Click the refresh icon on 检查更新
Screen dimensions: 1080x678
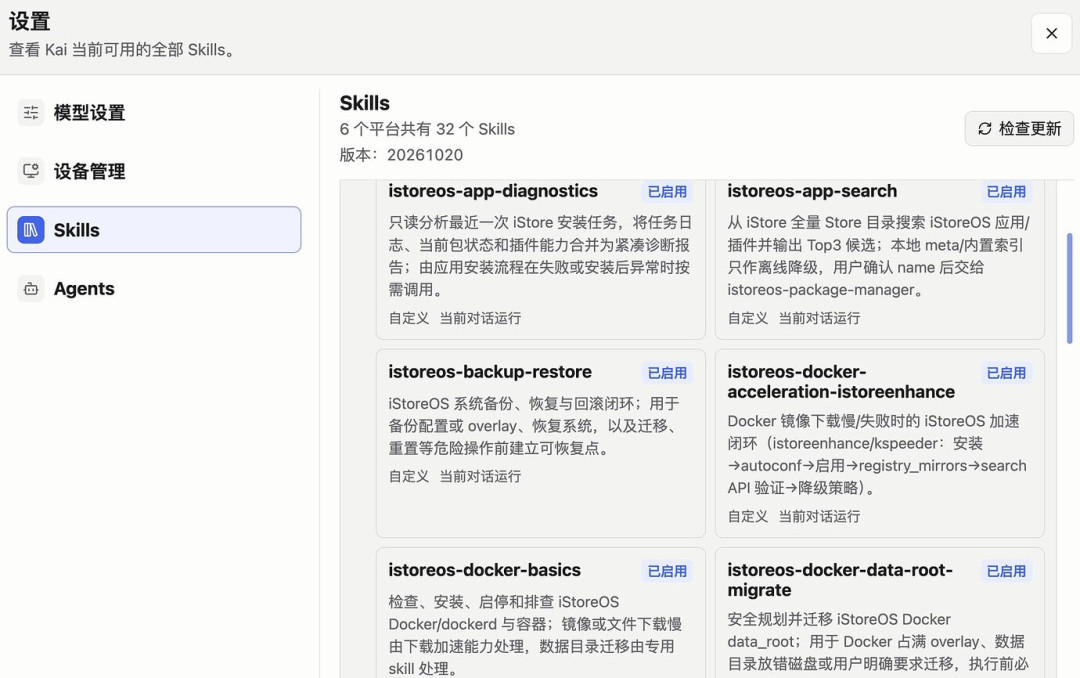985,129
